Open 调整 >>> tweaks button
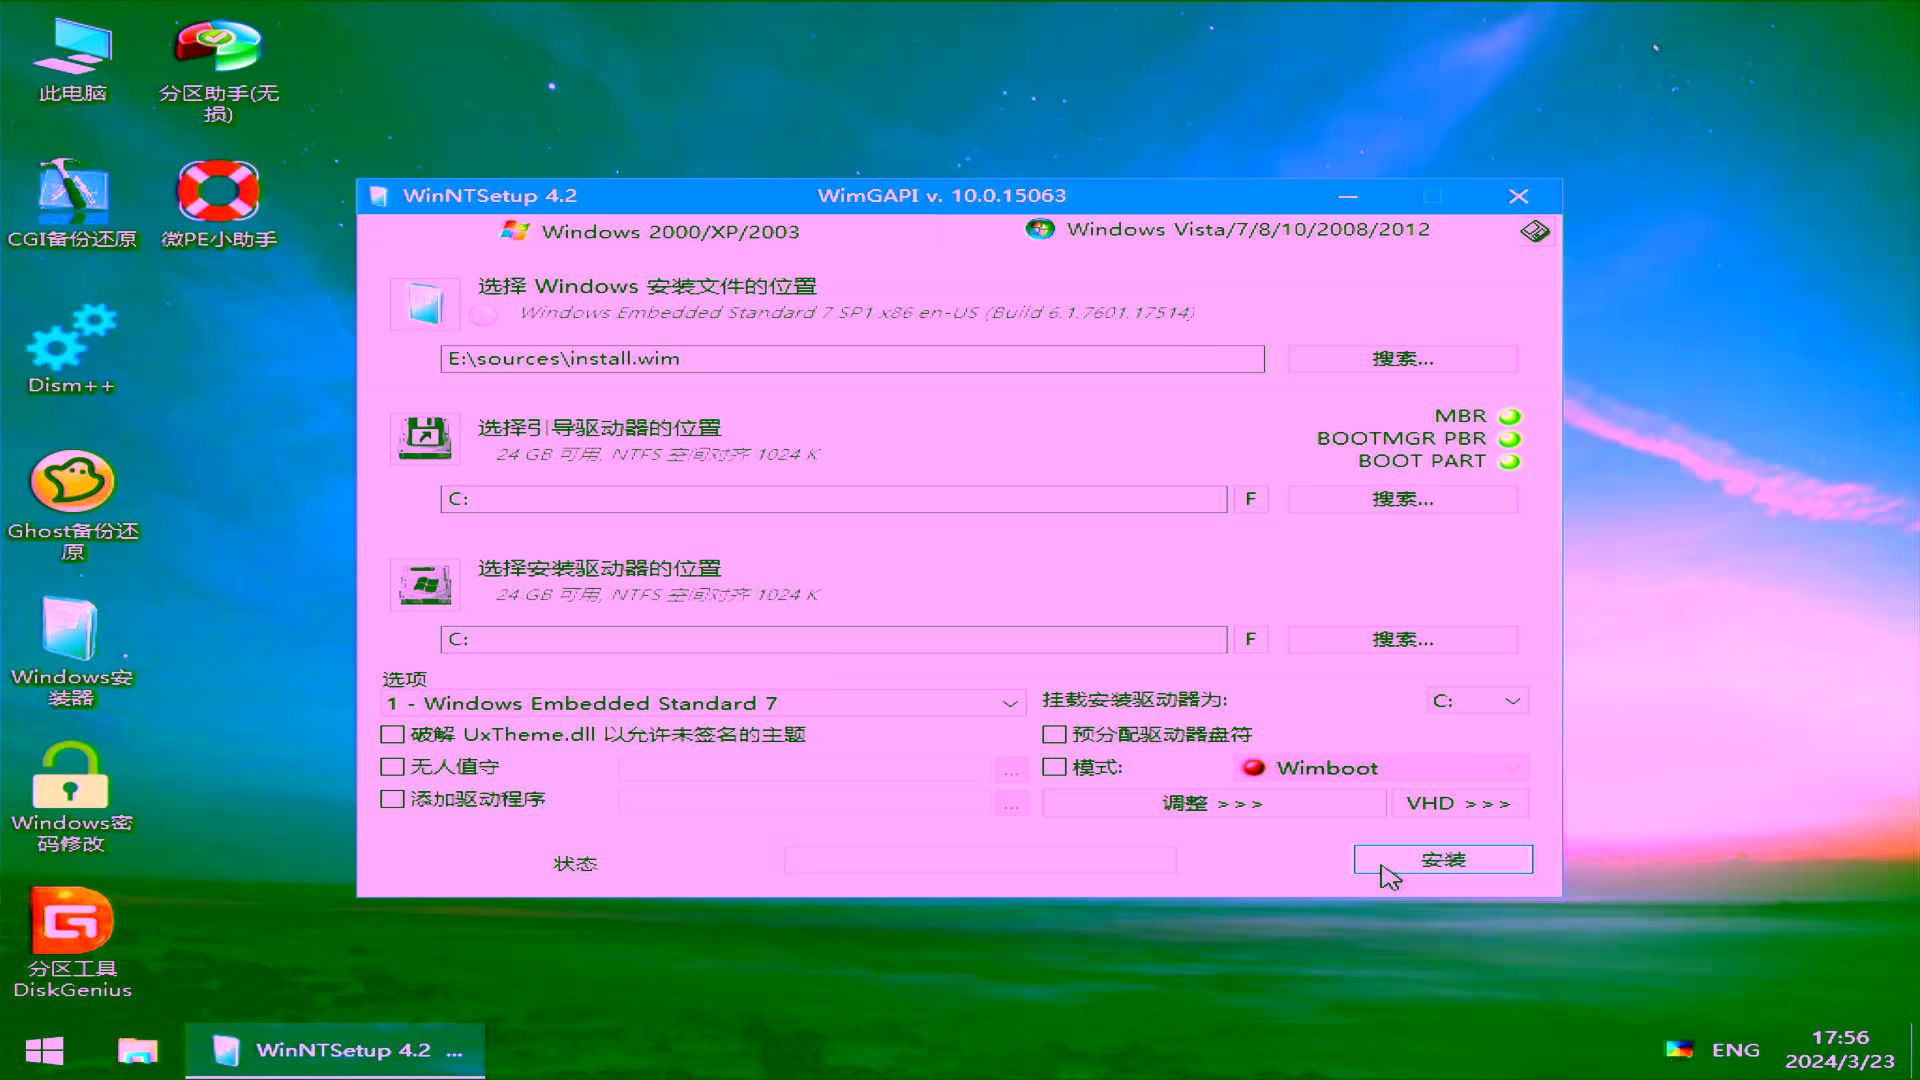This screenshot has width=1920, height=1080. (x=1214, y=804)
